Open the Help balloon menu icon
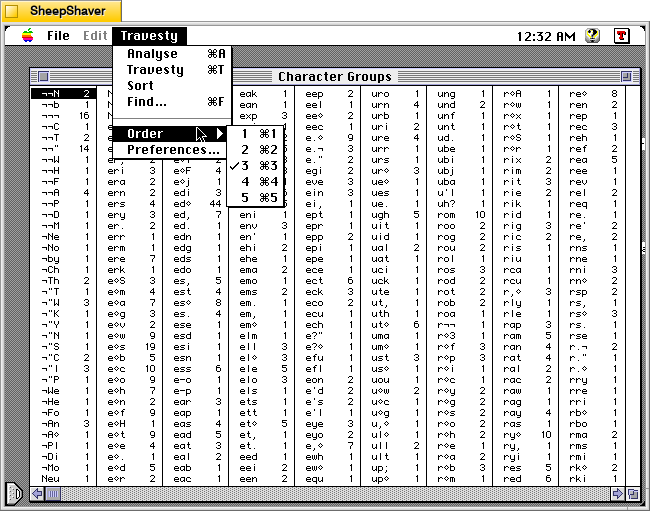 coord(593,36)
